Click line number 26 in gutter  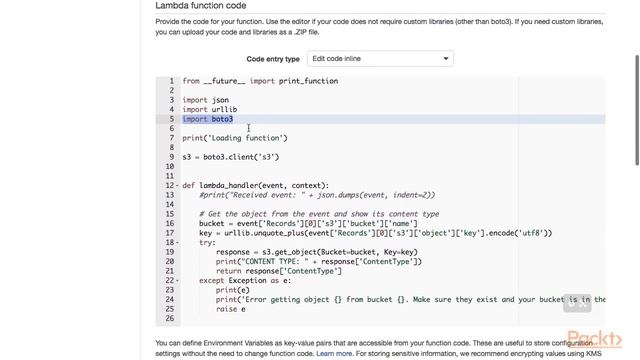pyautogui.click(x=170, y=318)
